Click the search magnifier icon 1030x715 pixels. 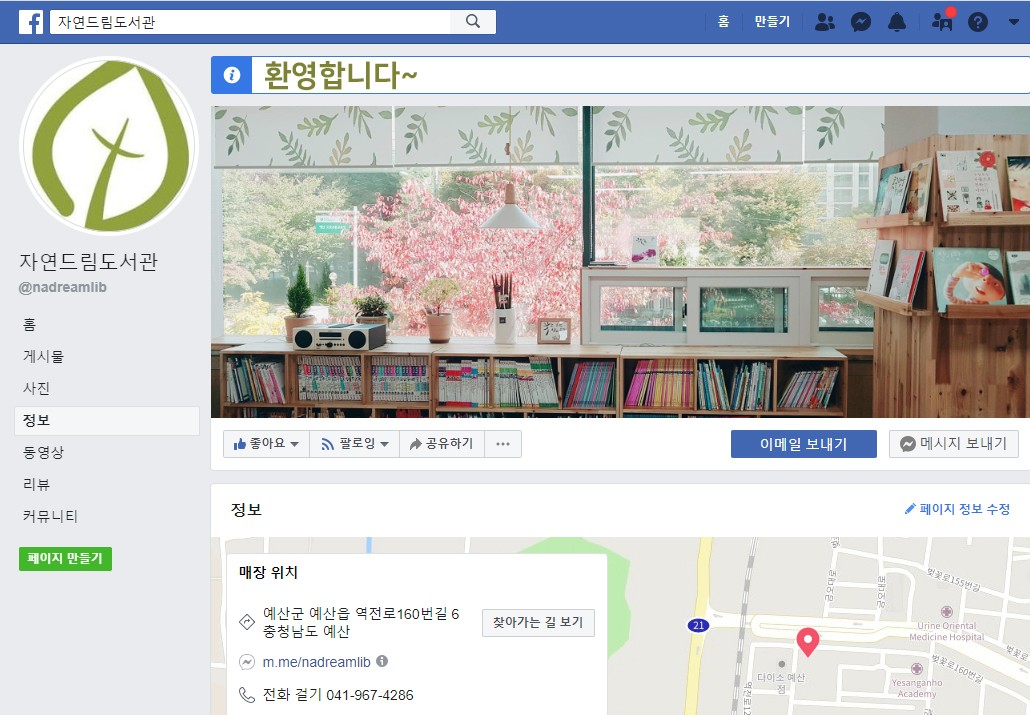(473, 21)
